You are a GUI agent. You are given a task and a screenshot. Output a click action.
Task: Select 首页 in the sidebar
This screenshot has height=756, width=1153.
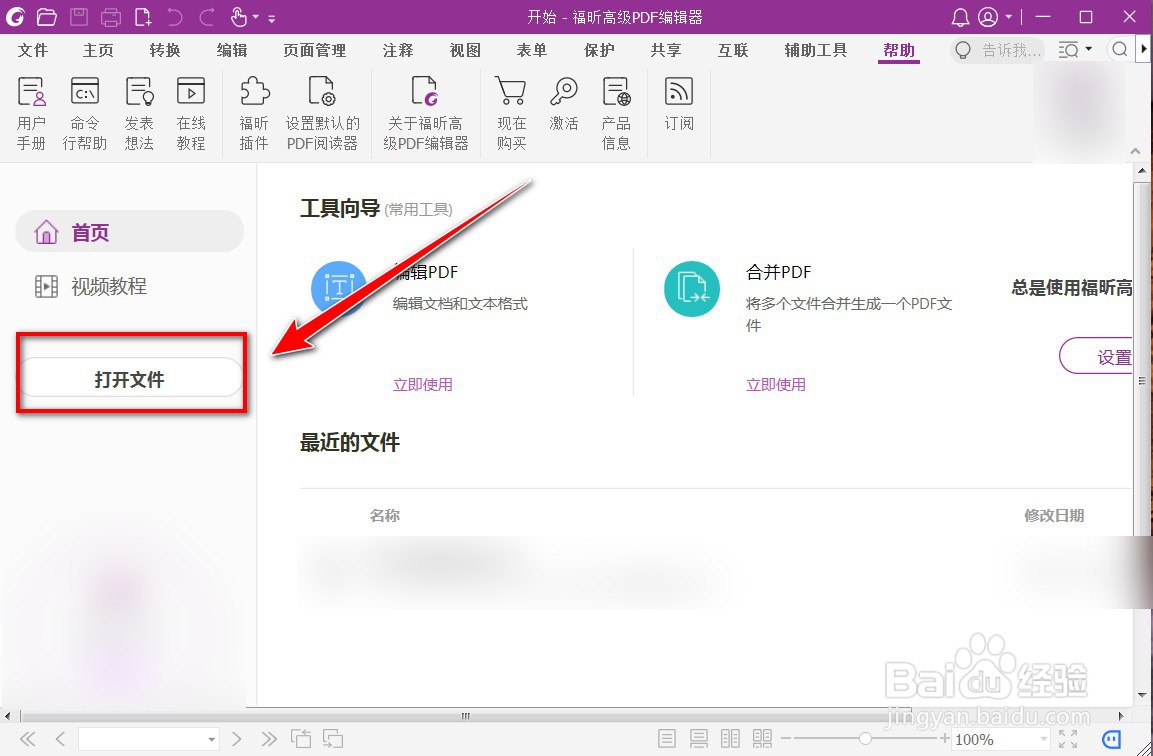[x=129, y=232]
